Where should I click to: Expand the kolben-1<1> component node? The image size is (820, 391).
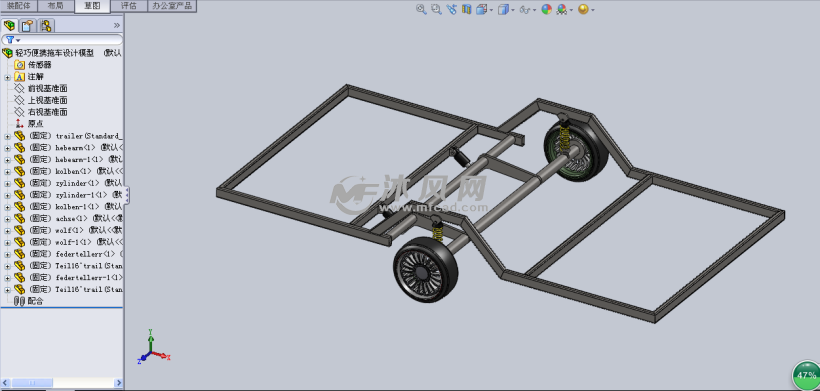7,207
